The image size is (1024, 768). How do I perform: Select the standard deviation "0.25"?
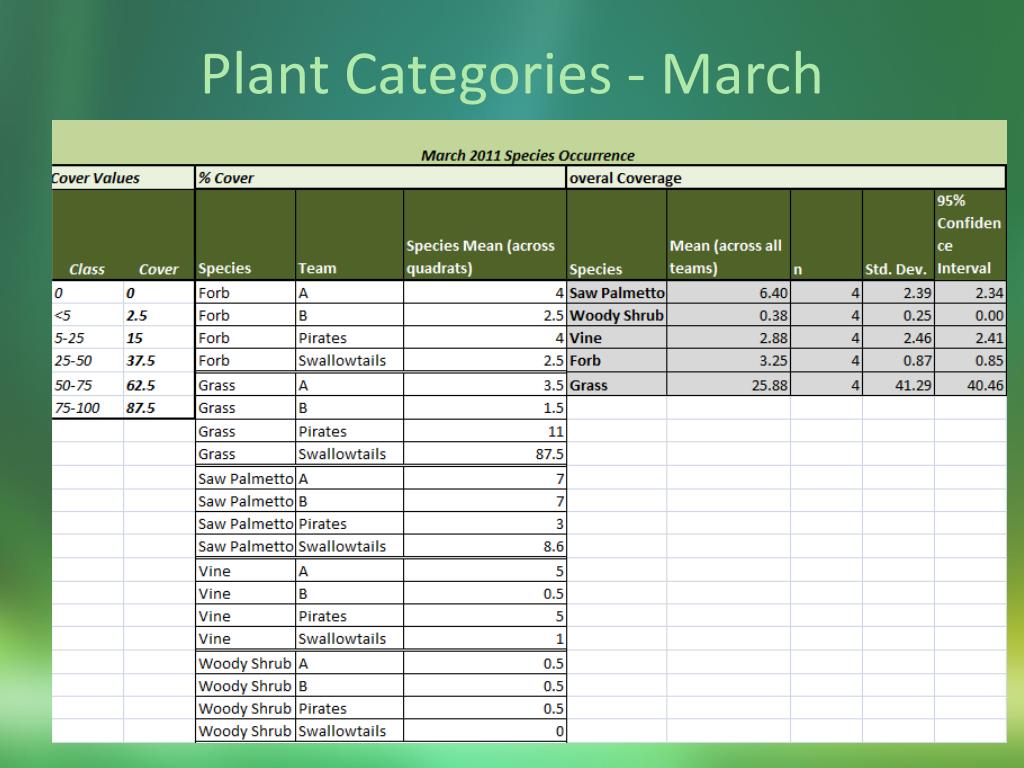click(x=917, y=315)
